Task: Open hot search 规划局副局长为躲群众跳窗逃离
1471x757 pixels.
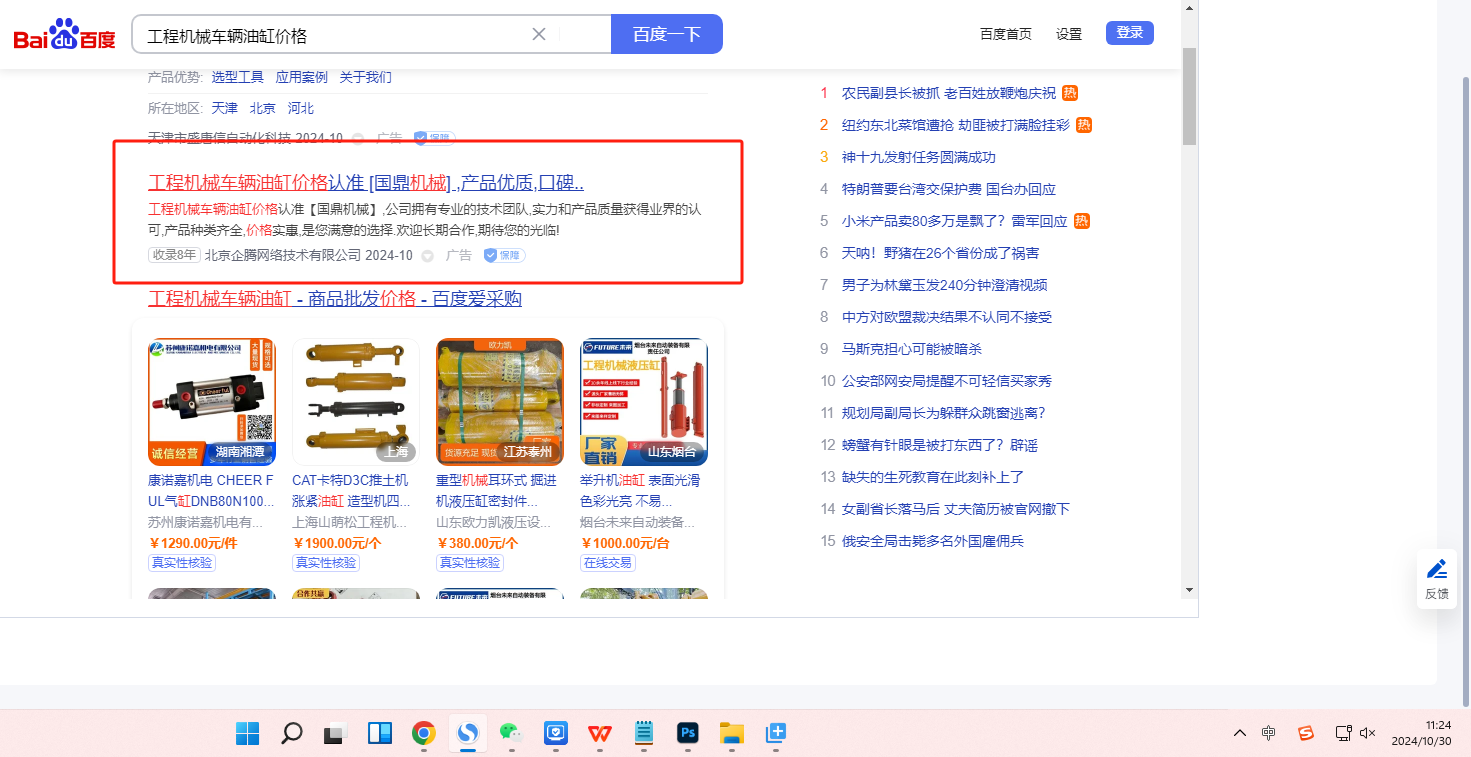Action: coord(943,413)
